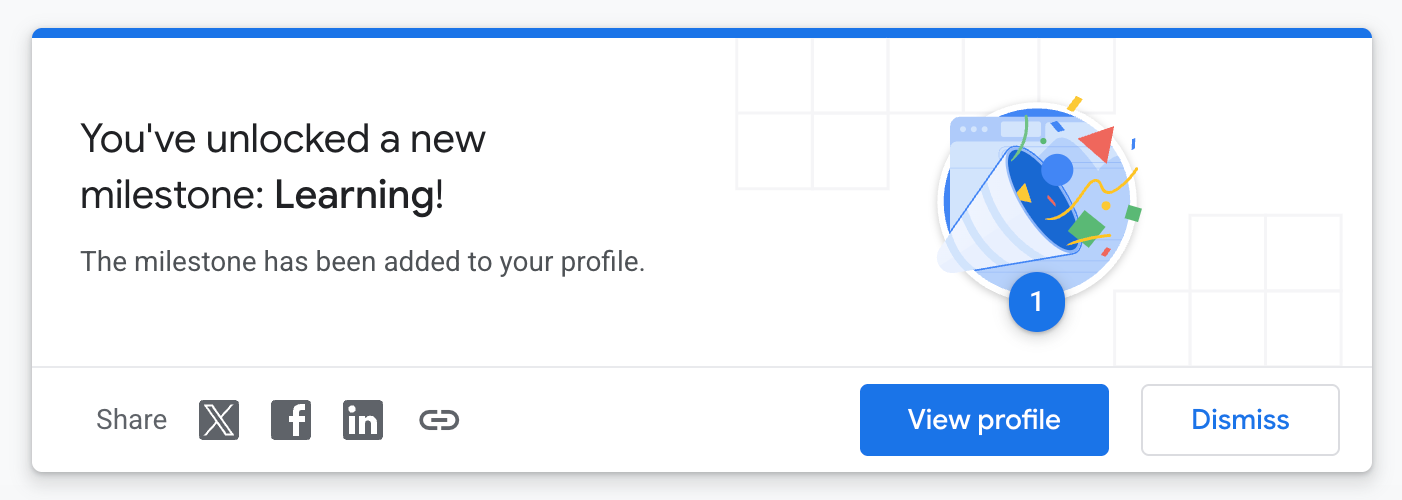The image size is (1402, 500).
Task: Click the blue bar atop the card
Action: pos(700,33)
